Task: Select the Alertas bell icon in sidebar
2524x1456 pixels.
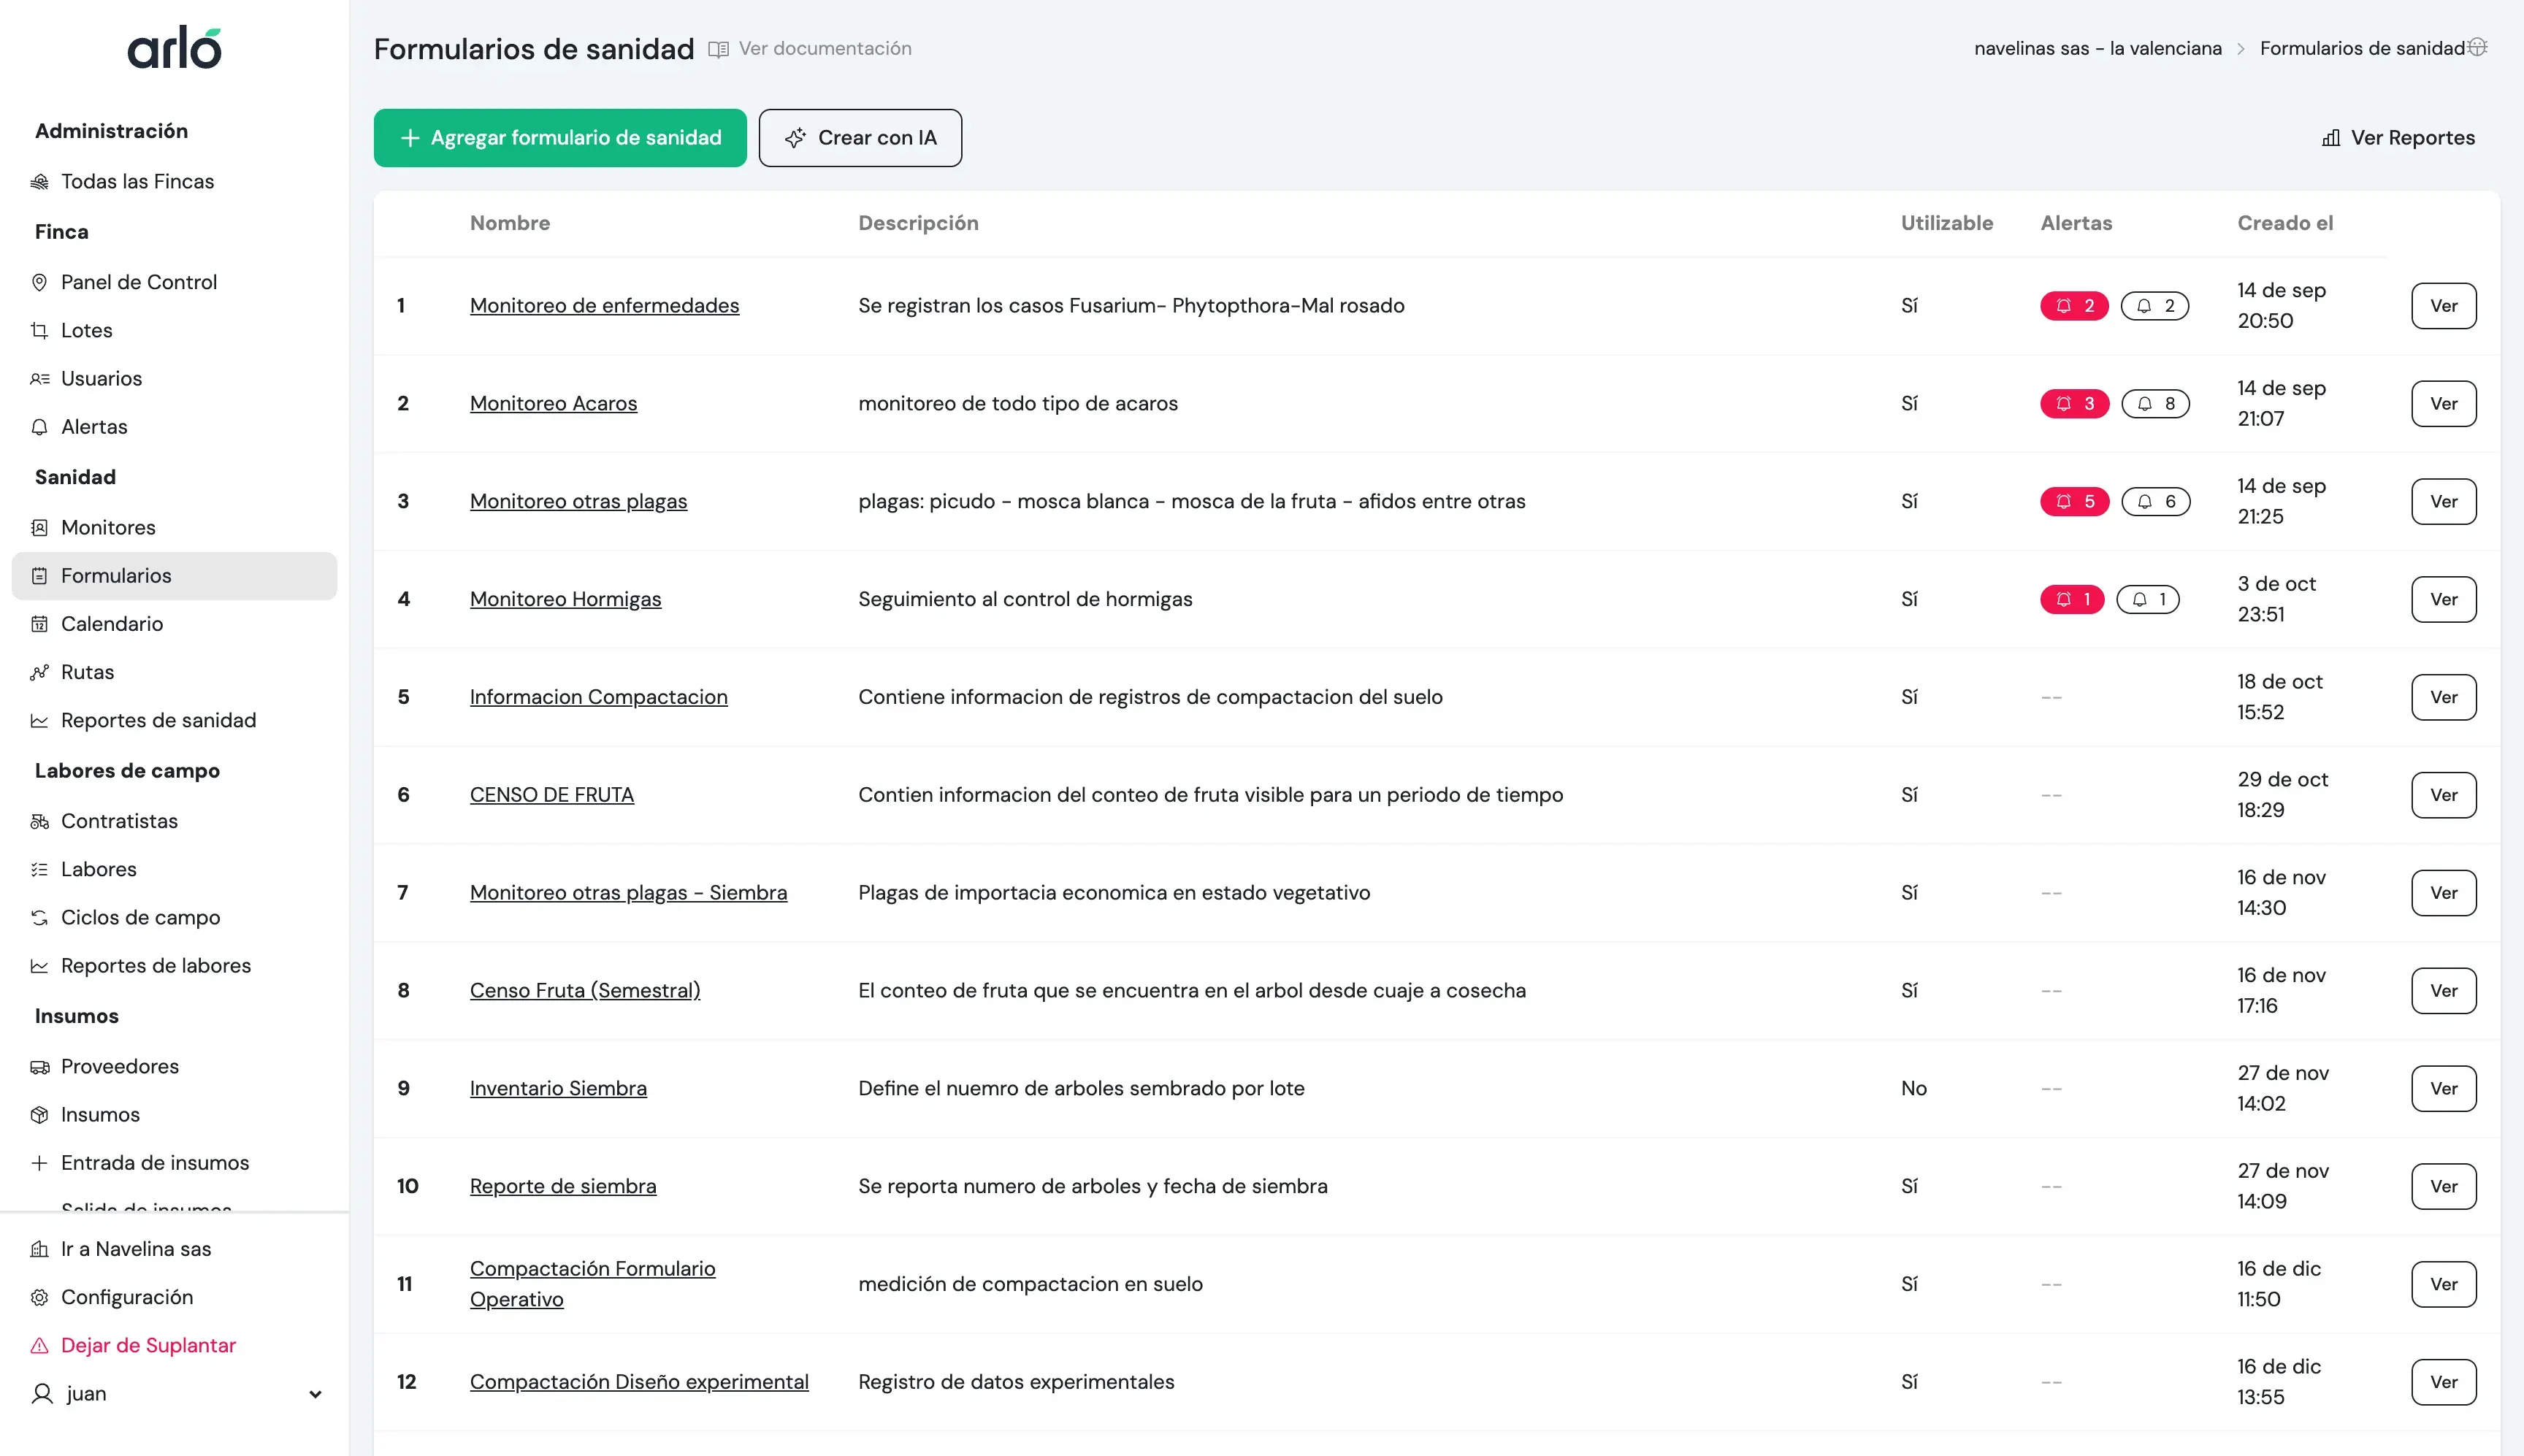Action: pyautogui.click(x=39, y=426)
